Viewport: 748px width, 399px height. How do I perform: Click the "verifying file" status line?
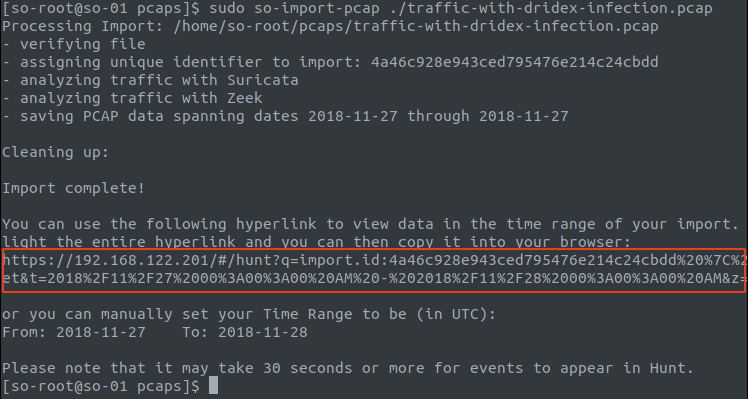(x=74, y=44)
